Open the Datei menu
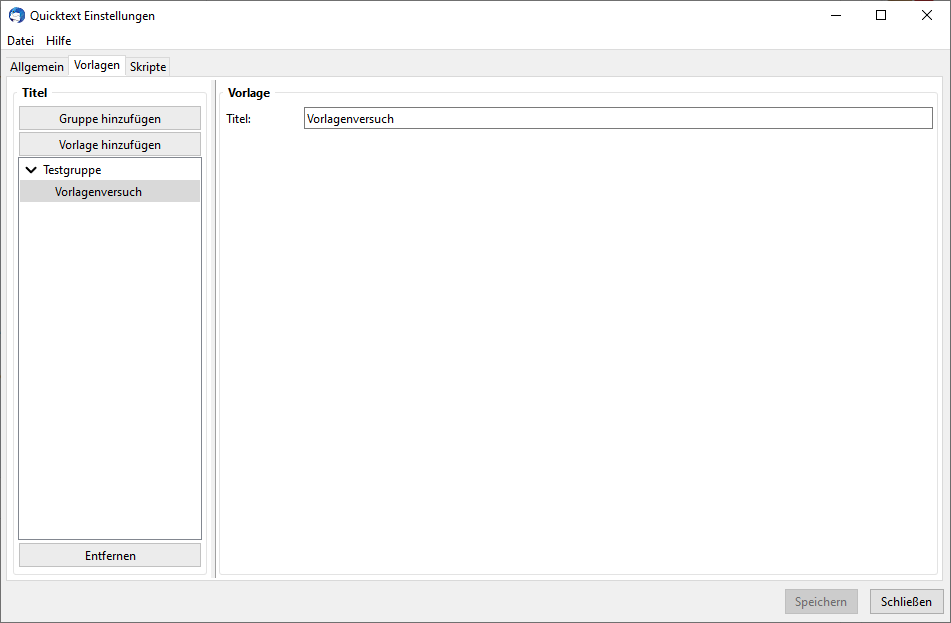Screen dimensions: 951x623 pos(21,41)
